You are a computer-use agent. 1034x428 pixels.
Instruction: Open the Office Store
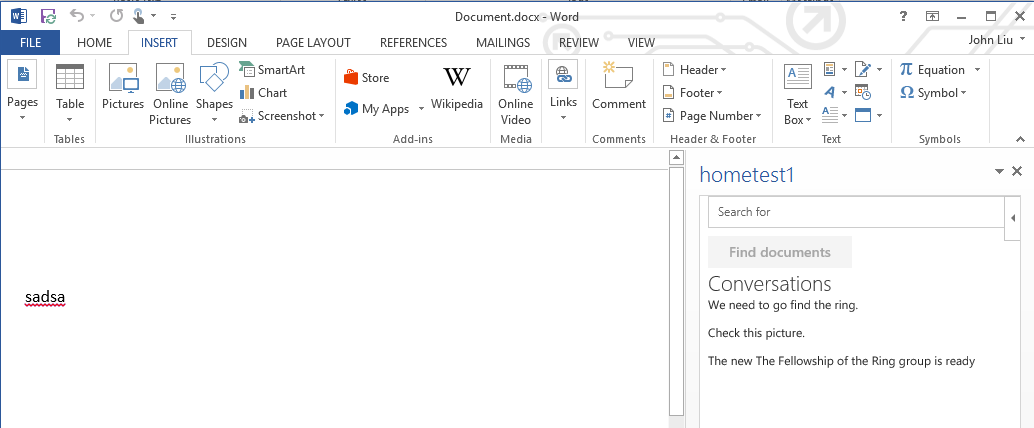[x=366, y=78]
